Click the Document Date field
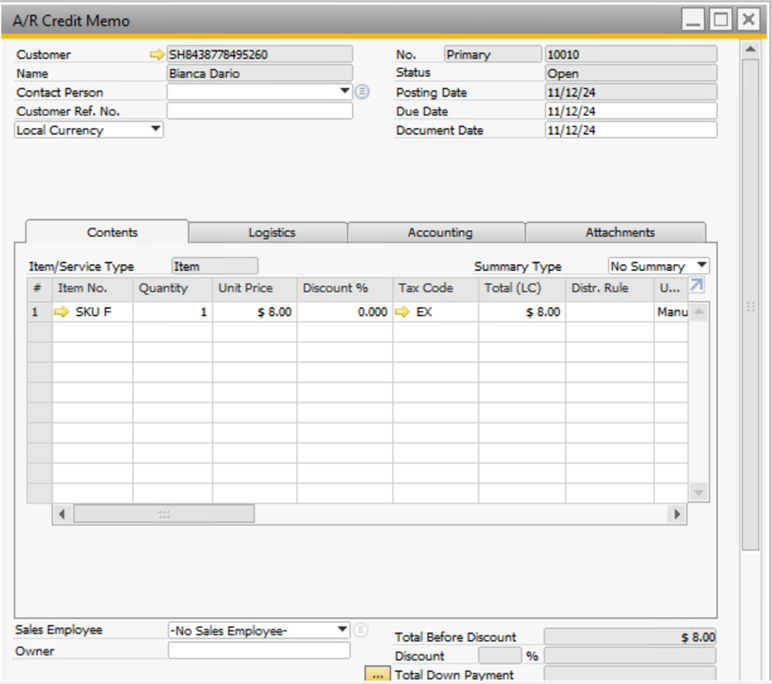 [x=631, y=130]
